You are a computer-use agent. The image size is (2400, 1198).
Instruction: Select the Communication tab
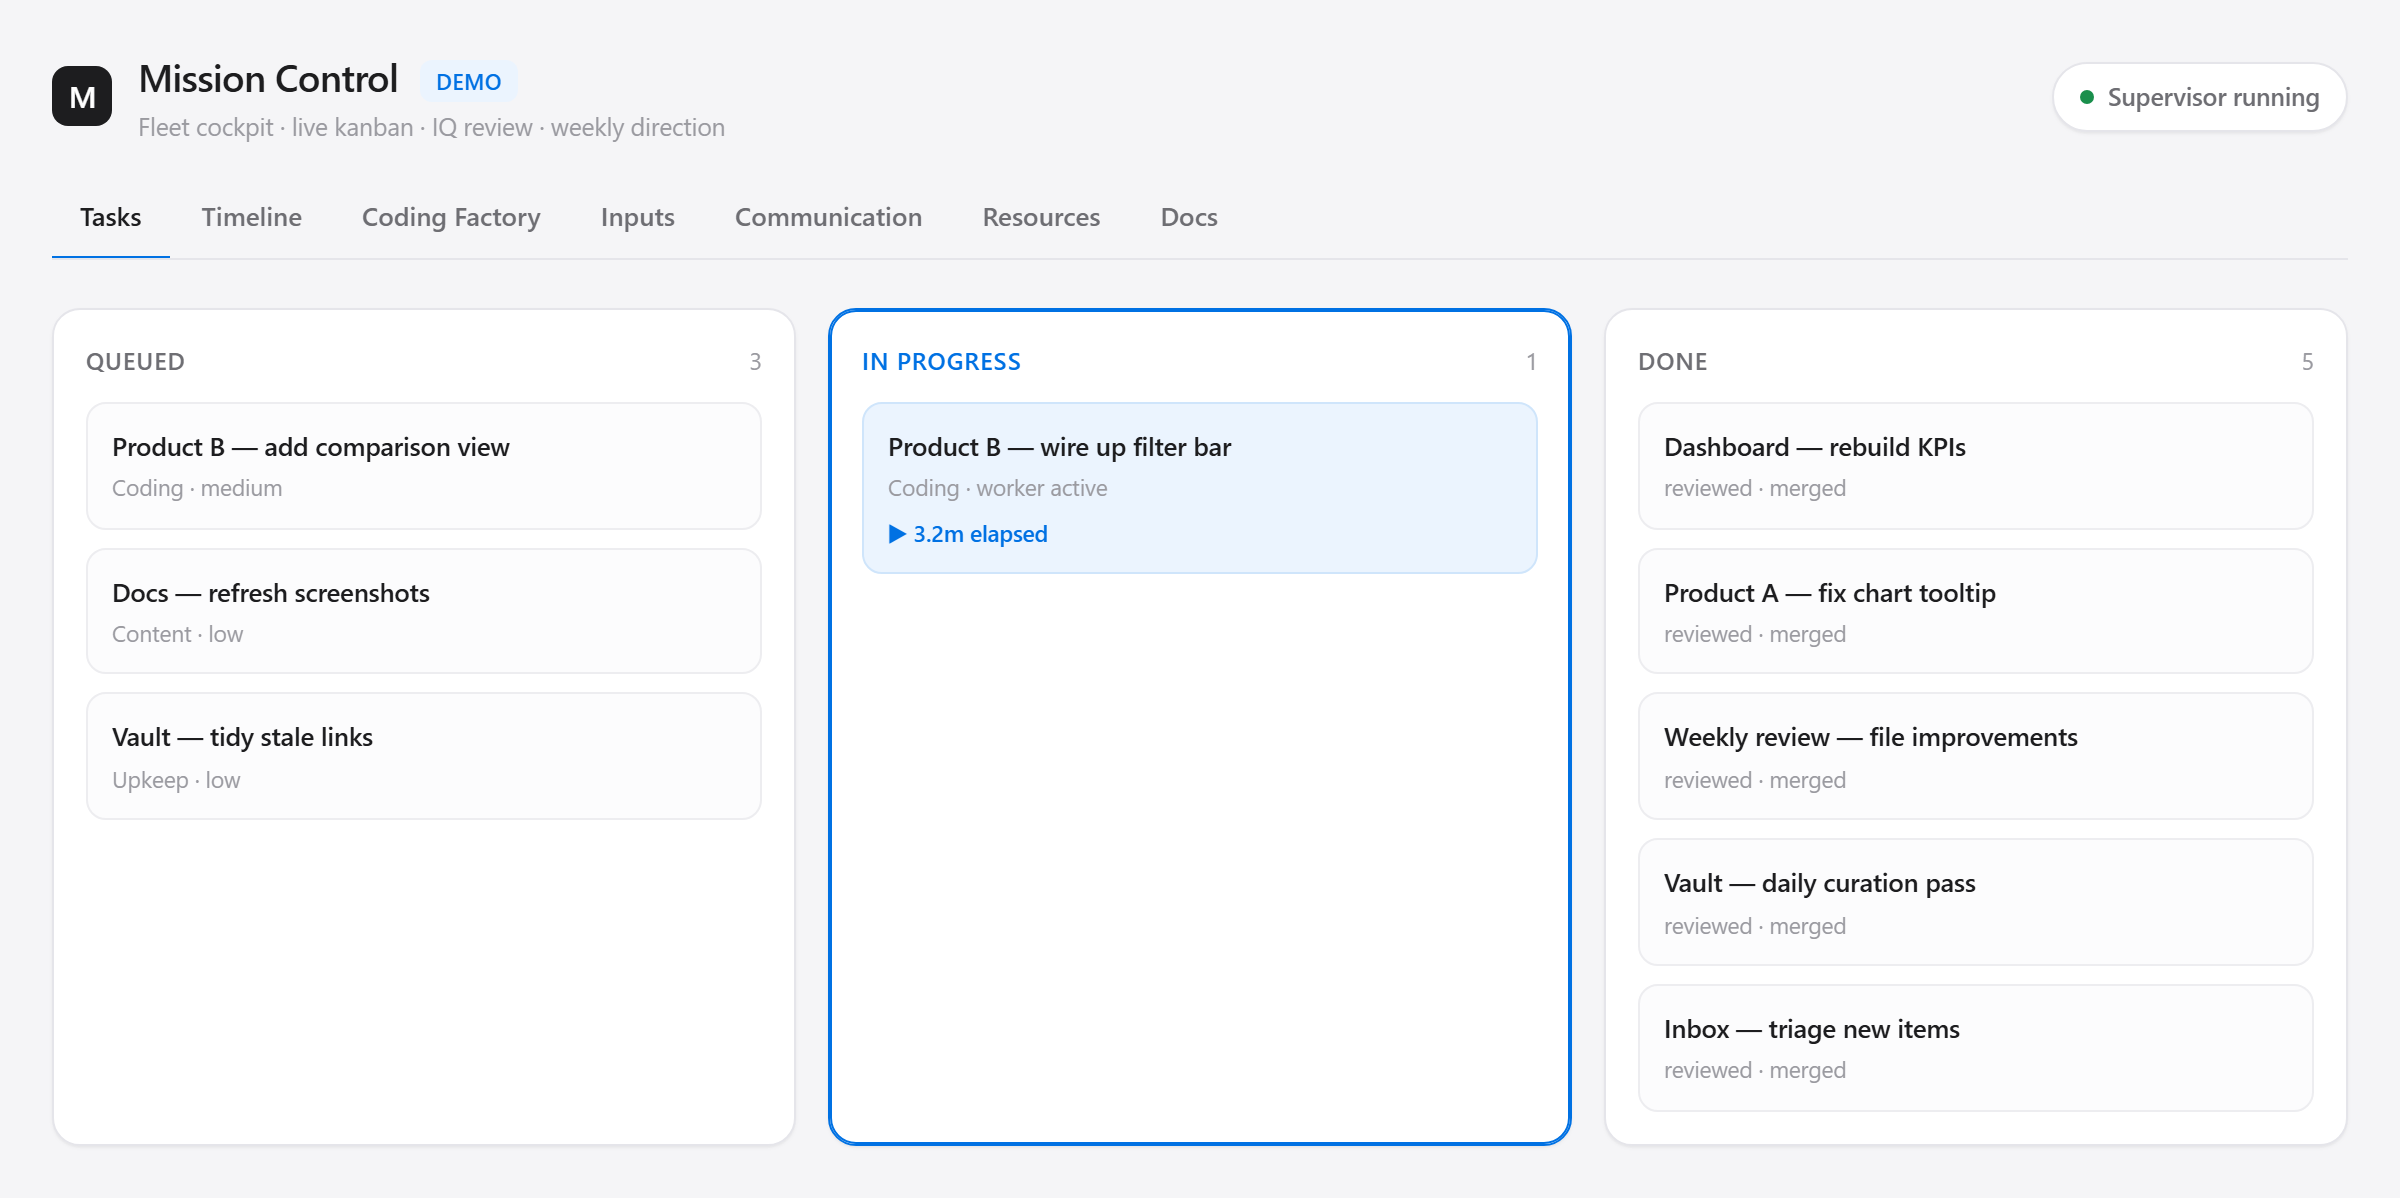(x=828, y=217)
